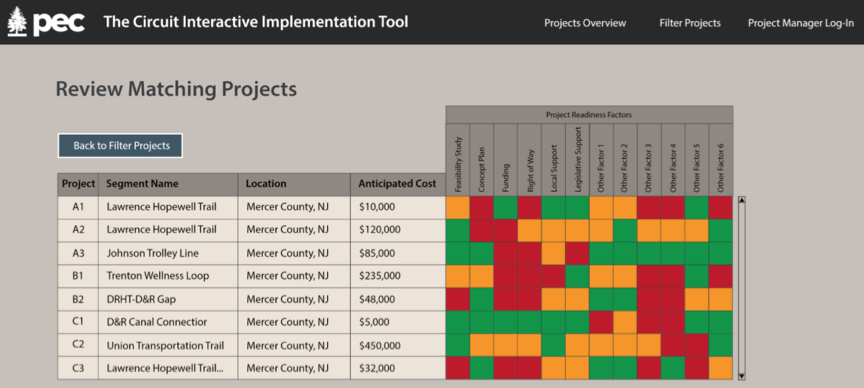Select the Feasibility Study column header
The image size is (864, 388).
click(458, 160)
